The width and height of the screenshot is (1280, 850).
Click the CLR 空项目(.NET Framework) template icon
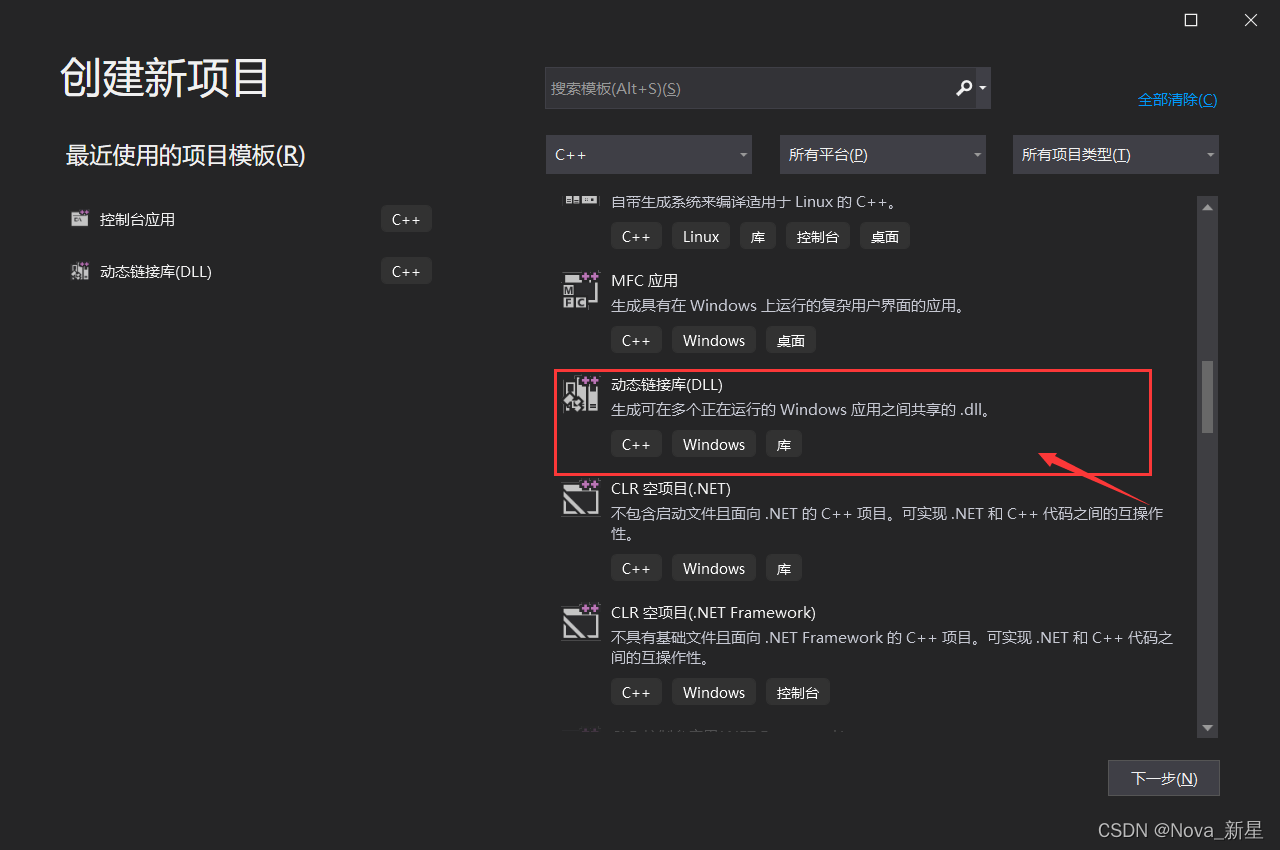pyautogui.click(x=580, y=622)
